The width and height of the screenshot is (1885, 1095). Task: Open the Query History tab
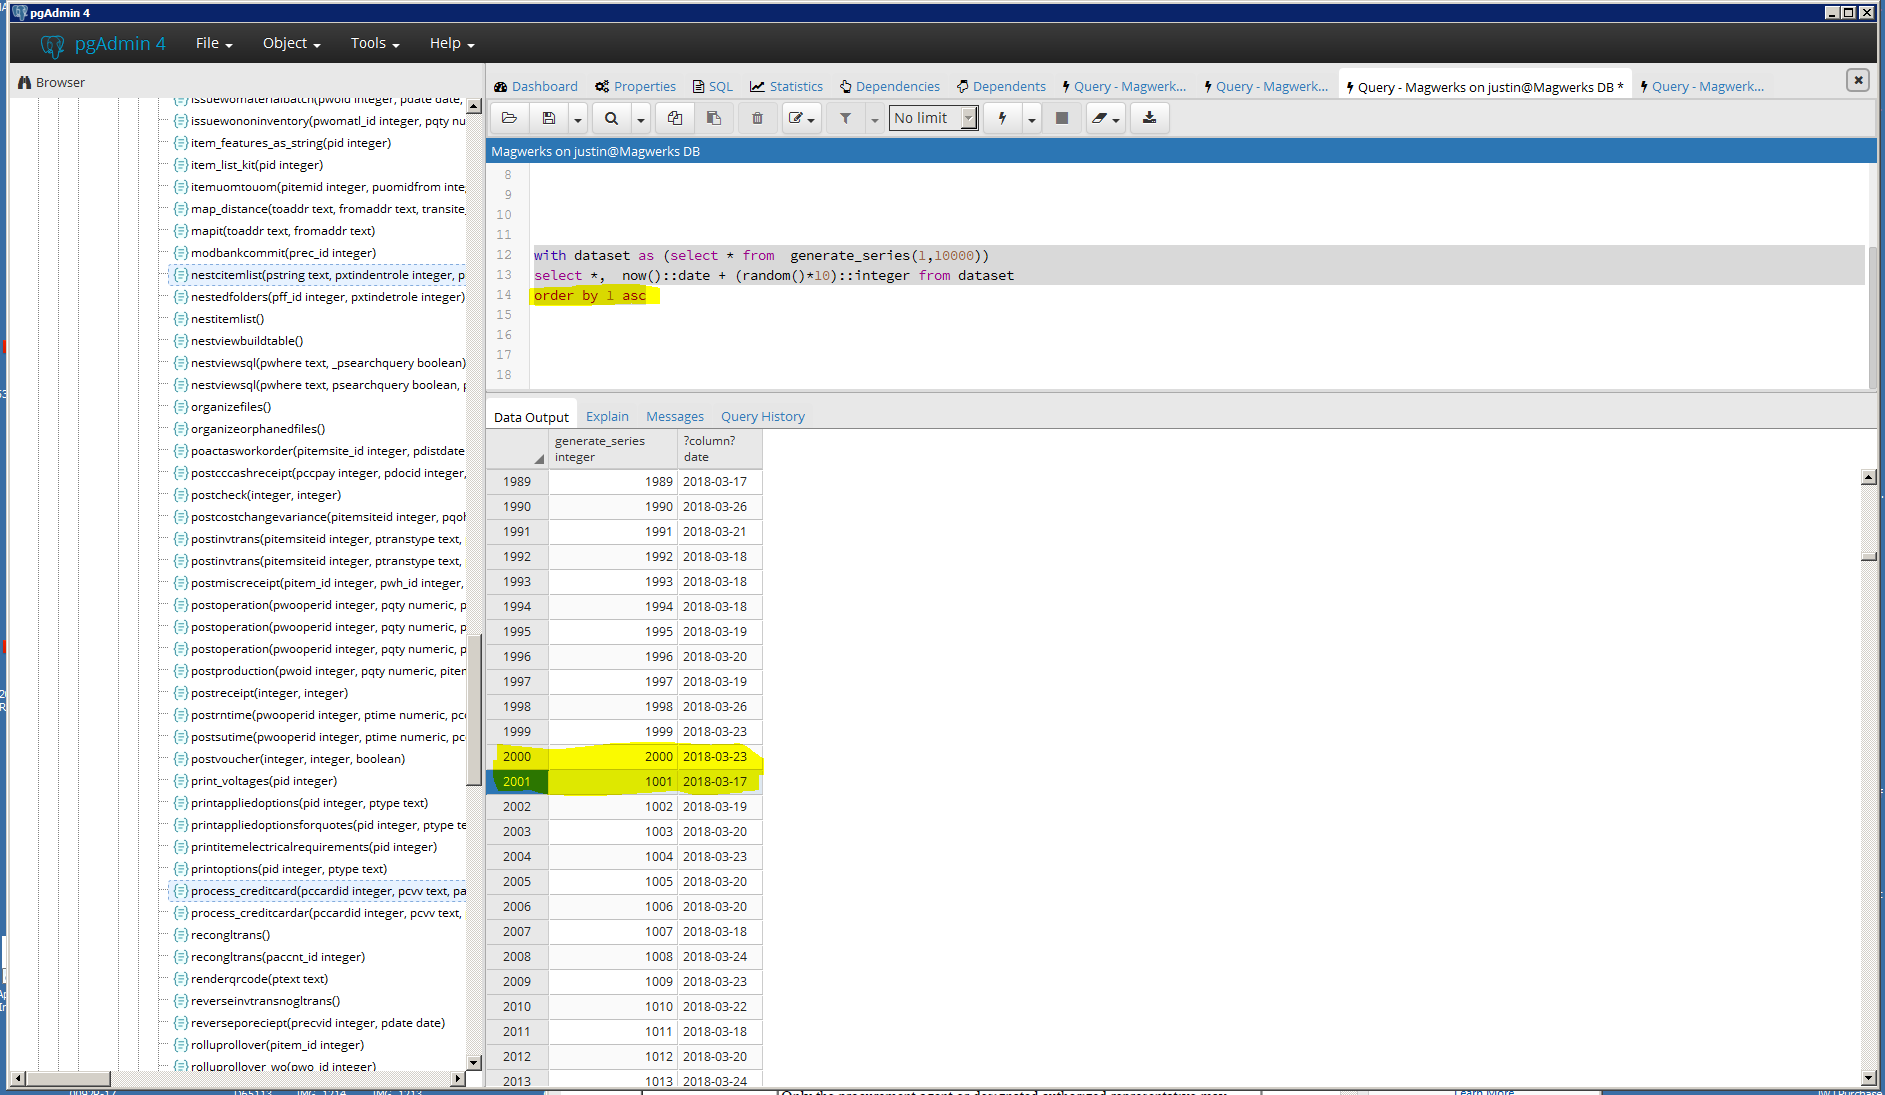762,416
